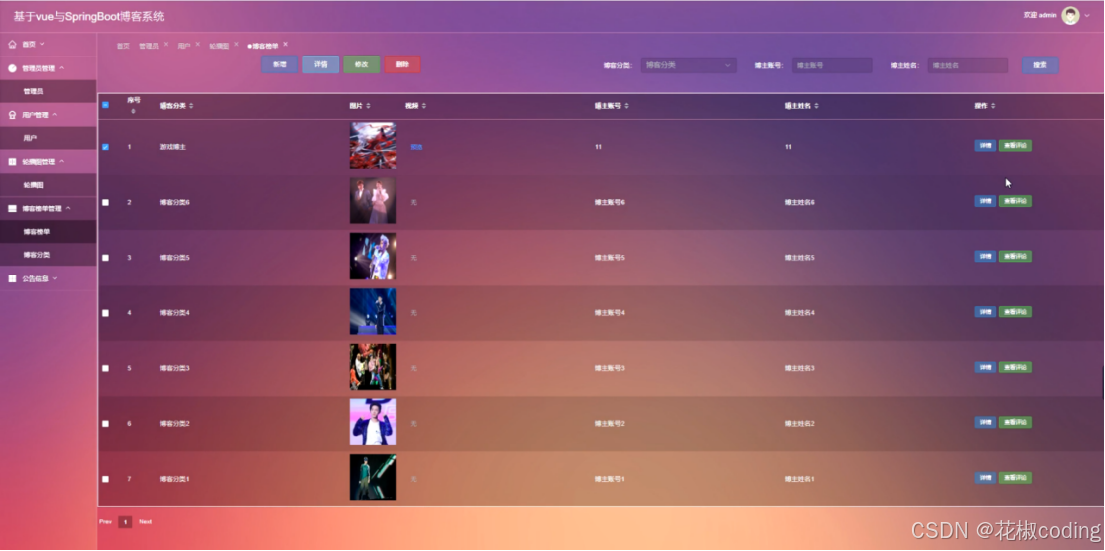Sort by the 操作 column arrows
The height and width of the screenshot is (551, 1105).
click(993, 106)
